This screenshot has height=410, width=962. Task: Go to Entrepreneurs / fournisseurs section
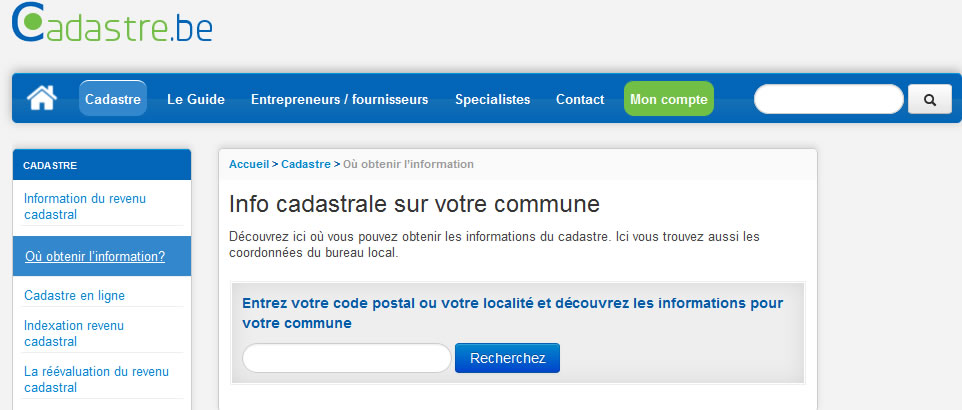(x=339, y=99)
